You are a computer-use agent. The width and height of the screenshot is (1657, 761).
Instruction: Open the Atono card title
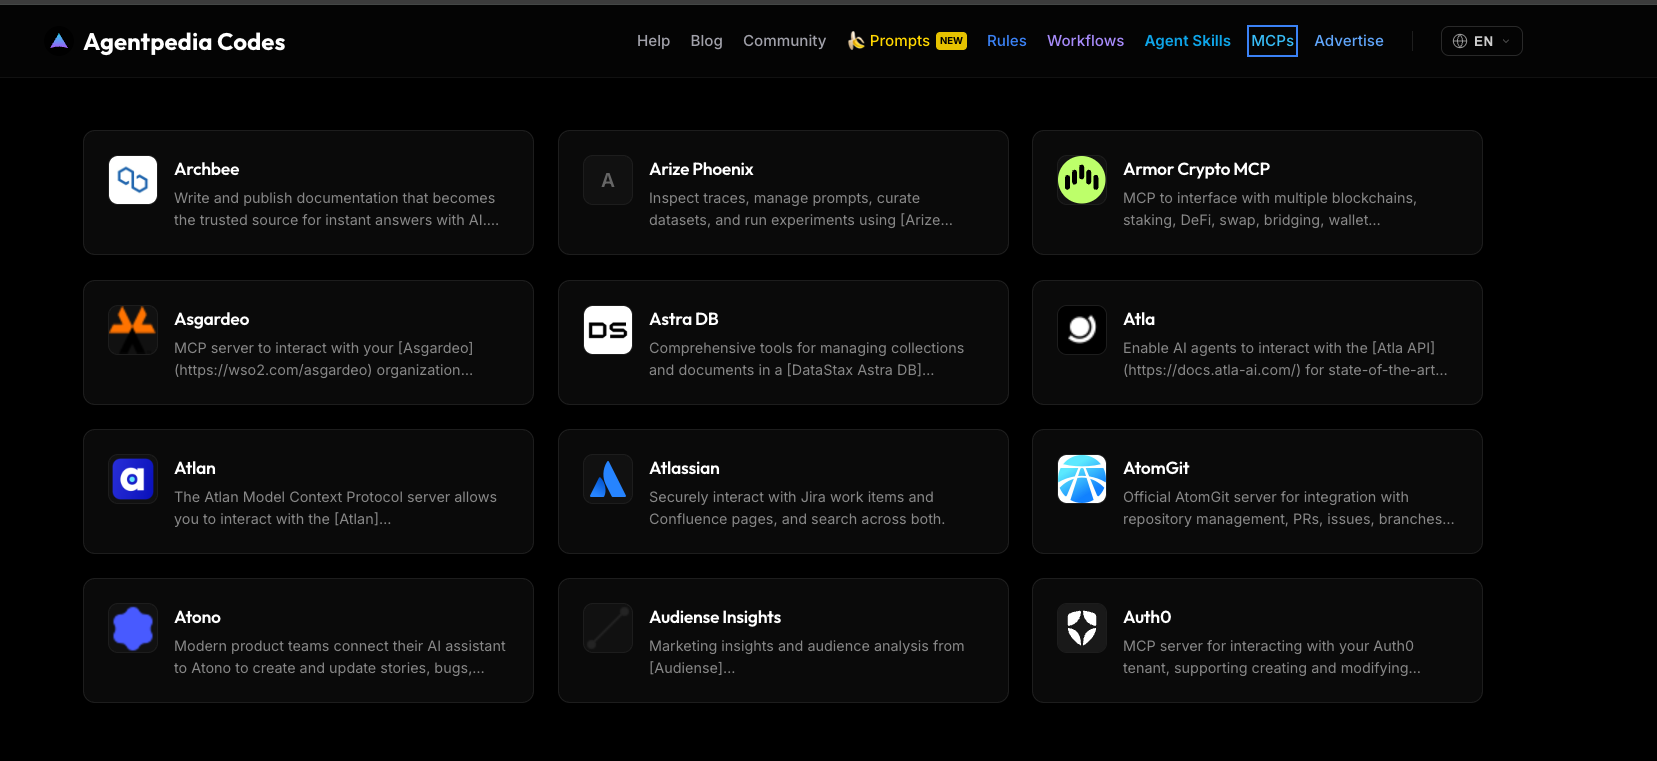tap(198, 617)
